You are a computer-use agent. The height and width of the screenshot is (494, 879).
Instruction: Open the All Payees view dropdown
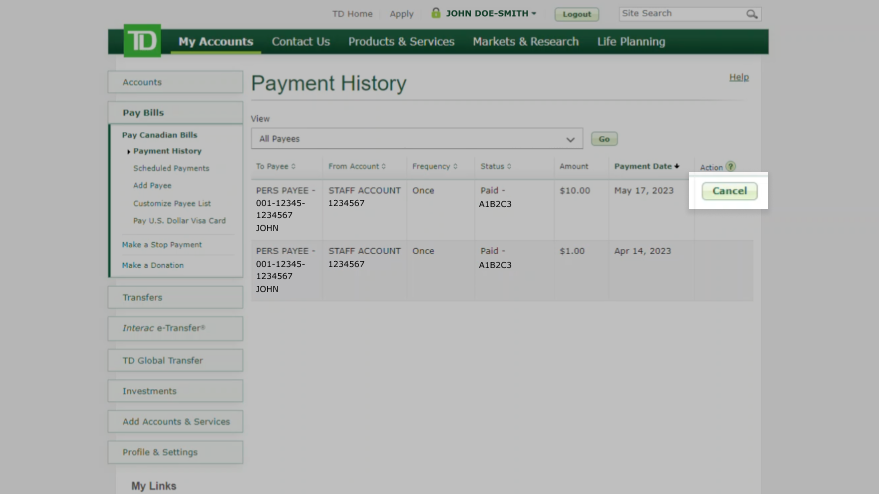[417, 138]
